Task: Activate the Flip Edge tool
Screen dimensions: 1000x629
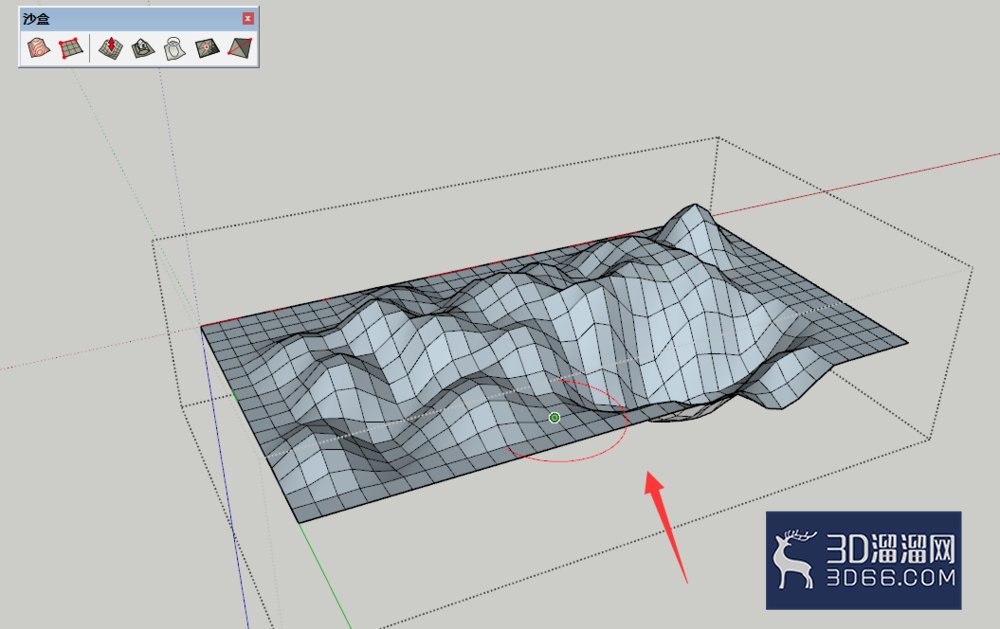Action: tap(240, 48)
